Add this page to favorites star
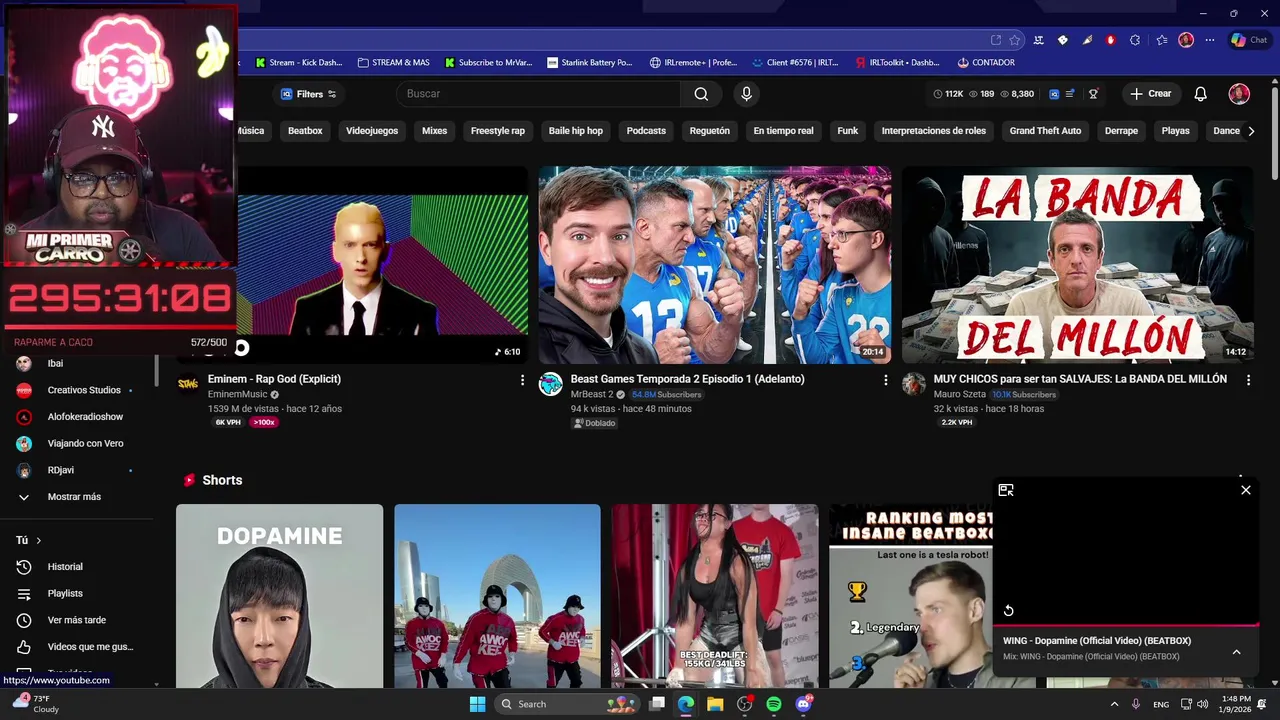The image size is (1280, 720). click(1015, 40)
